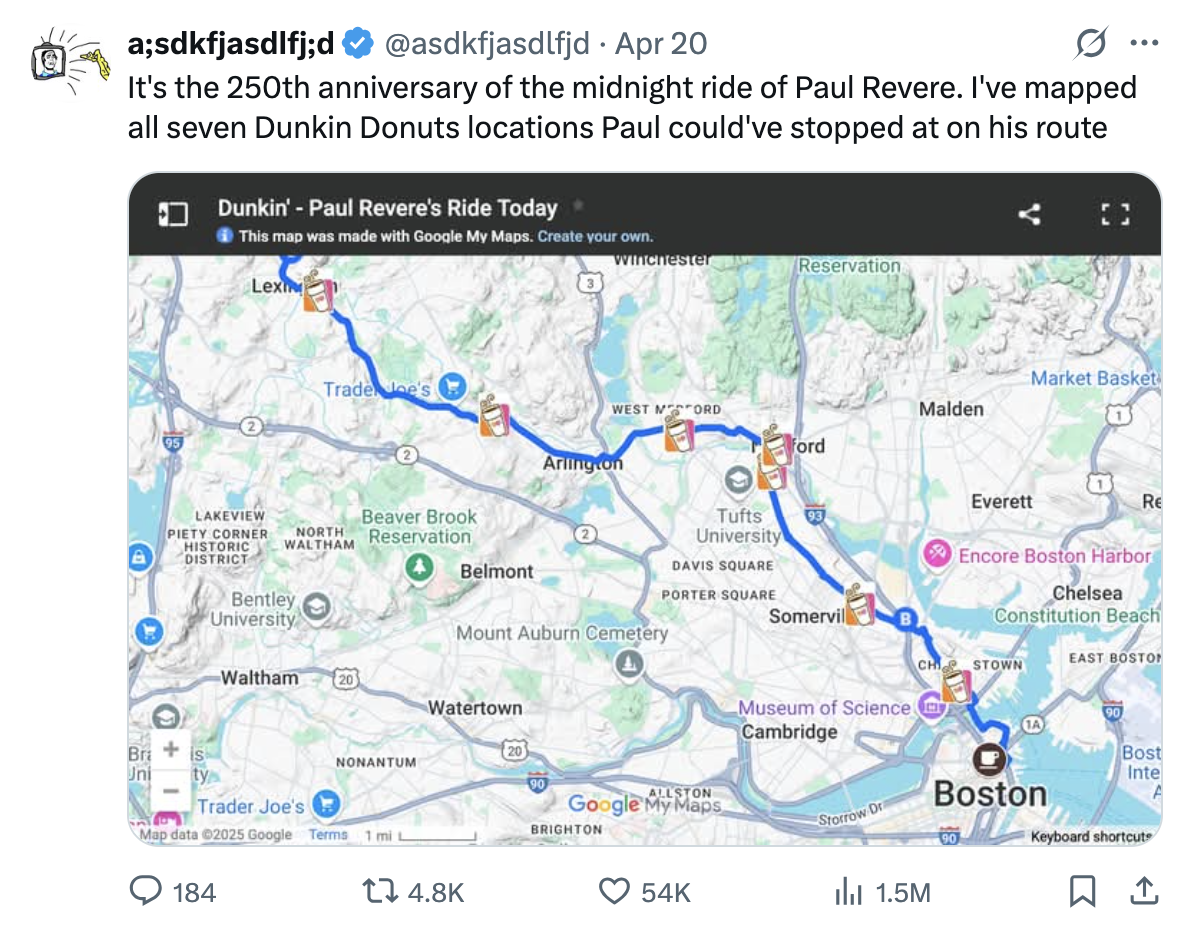Viewport: 1188px width, 932px height.
Task: Share the post via upload arrow icon
Action: pyautogui.click(x=1145, y=891)
